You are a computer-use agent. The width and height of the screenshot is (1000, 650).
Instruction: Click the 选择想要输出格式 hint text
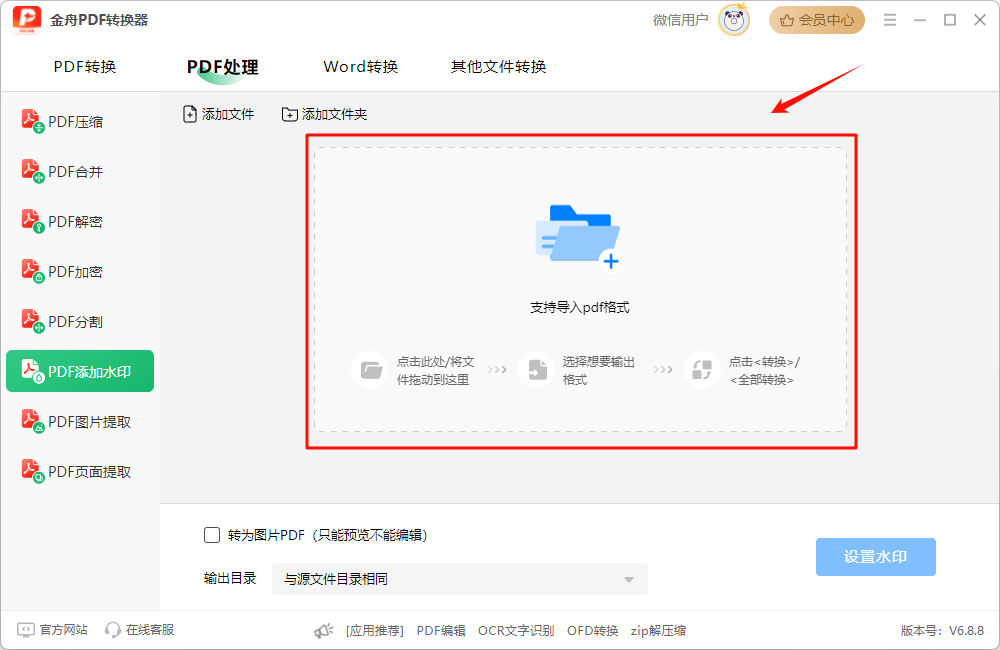(598, 371)
